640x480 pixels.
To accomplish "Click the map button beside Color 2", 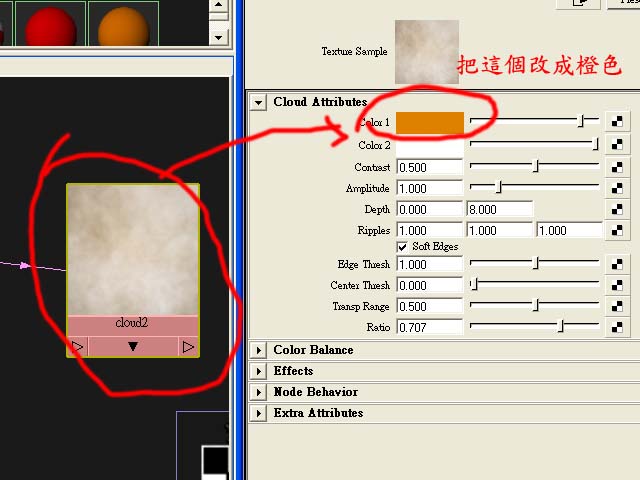I will click(x=617, y=144).
